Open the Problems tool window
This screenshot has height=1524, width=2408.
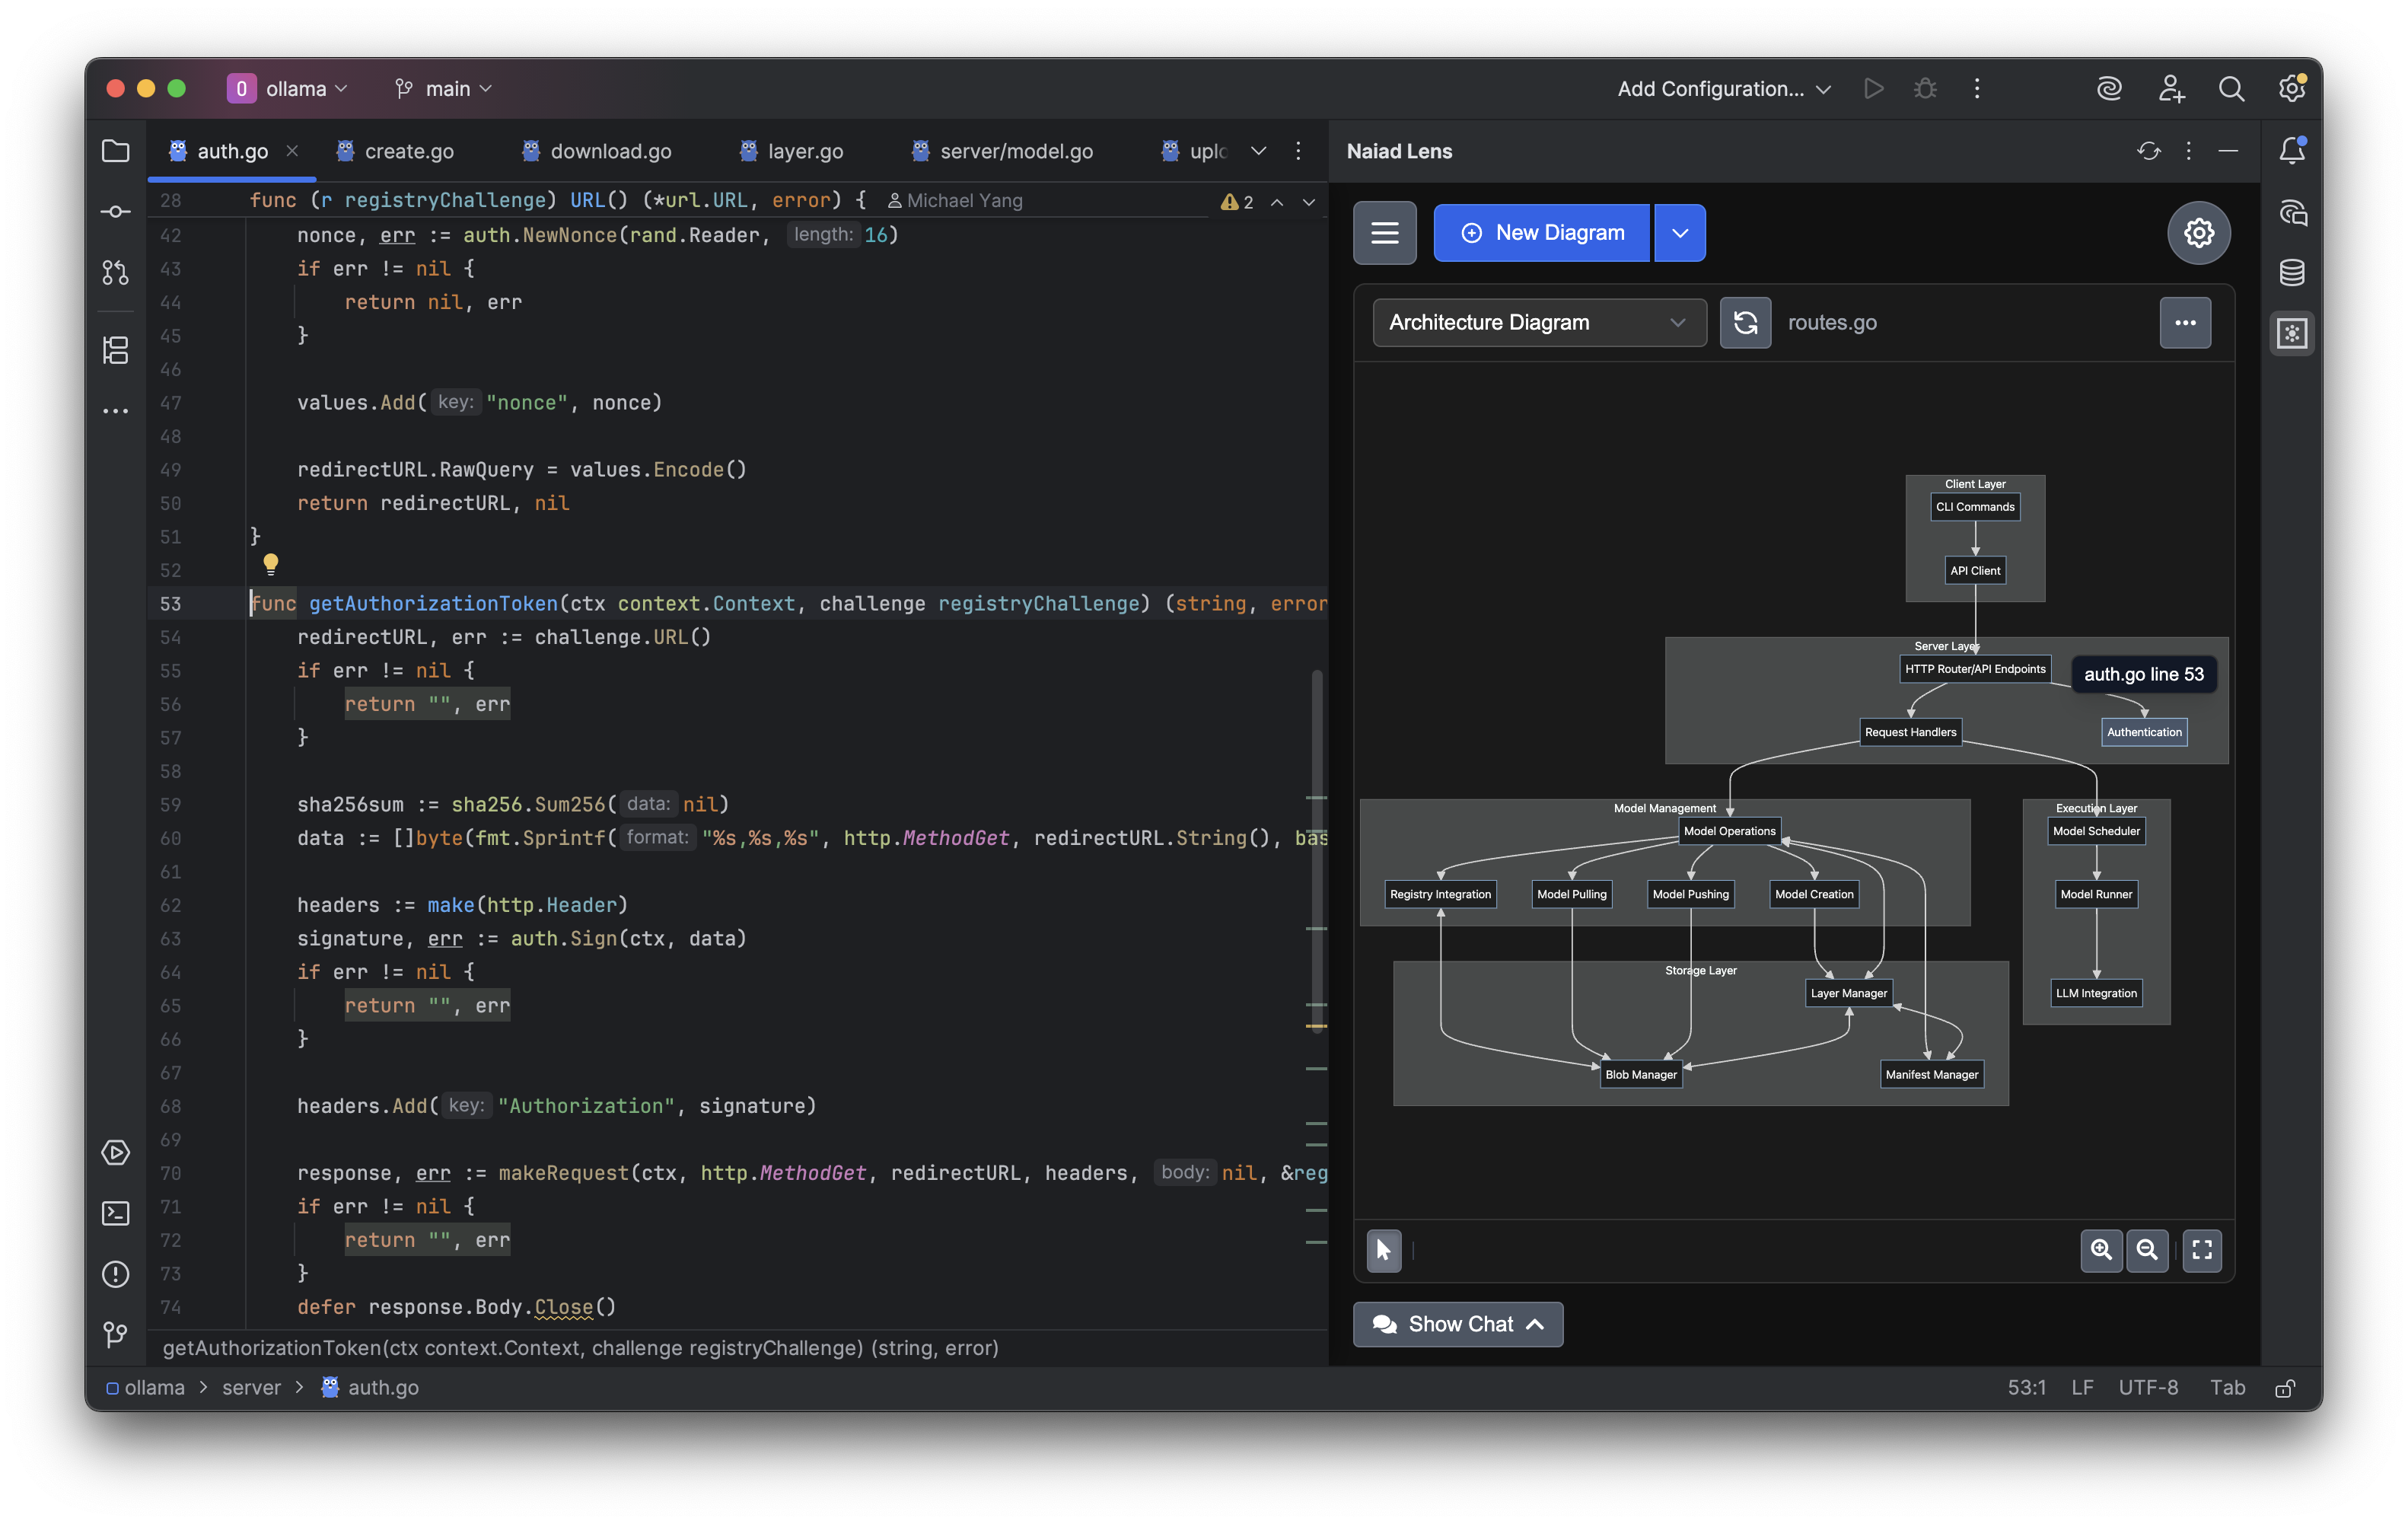[116, 1274]
